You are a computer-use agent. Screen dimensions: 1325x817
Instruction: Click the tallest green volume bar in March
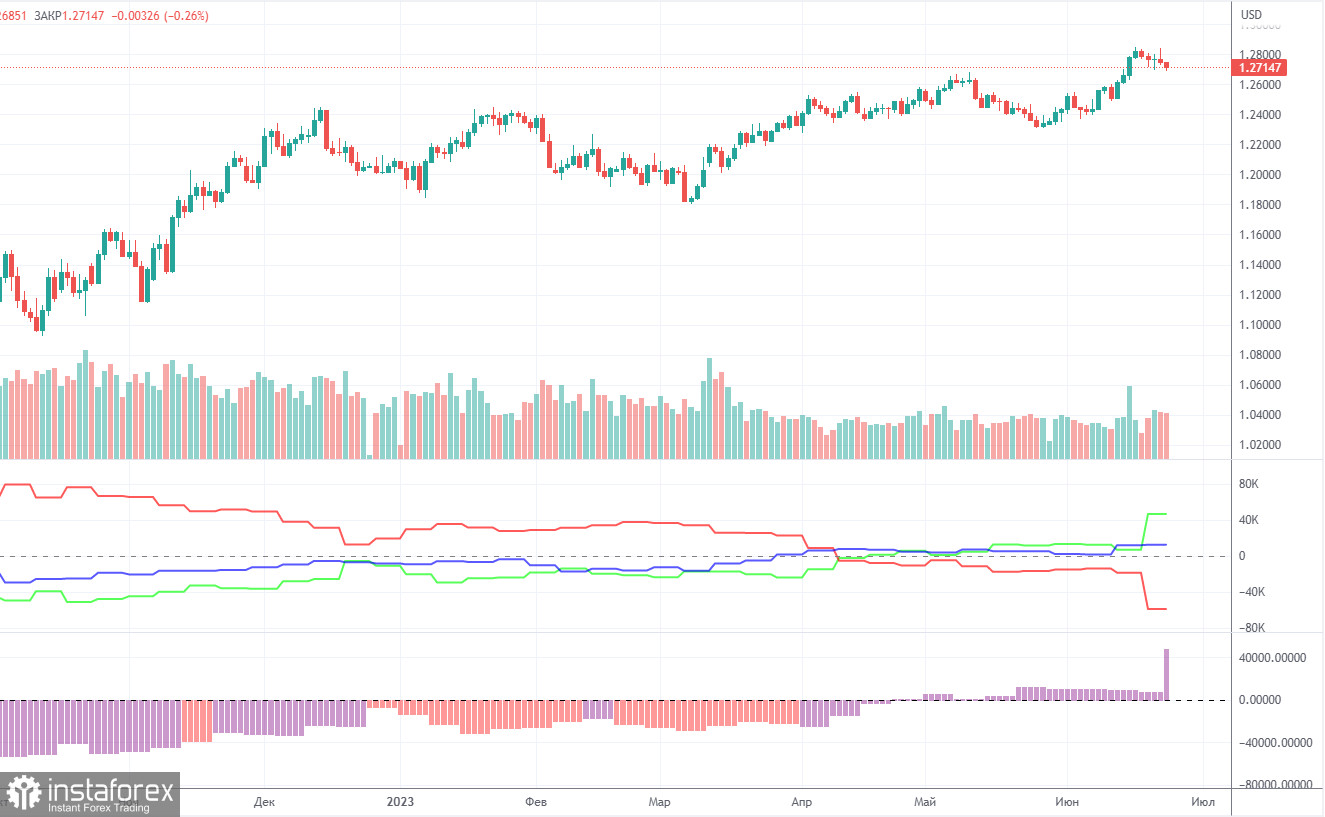(710, 408)
